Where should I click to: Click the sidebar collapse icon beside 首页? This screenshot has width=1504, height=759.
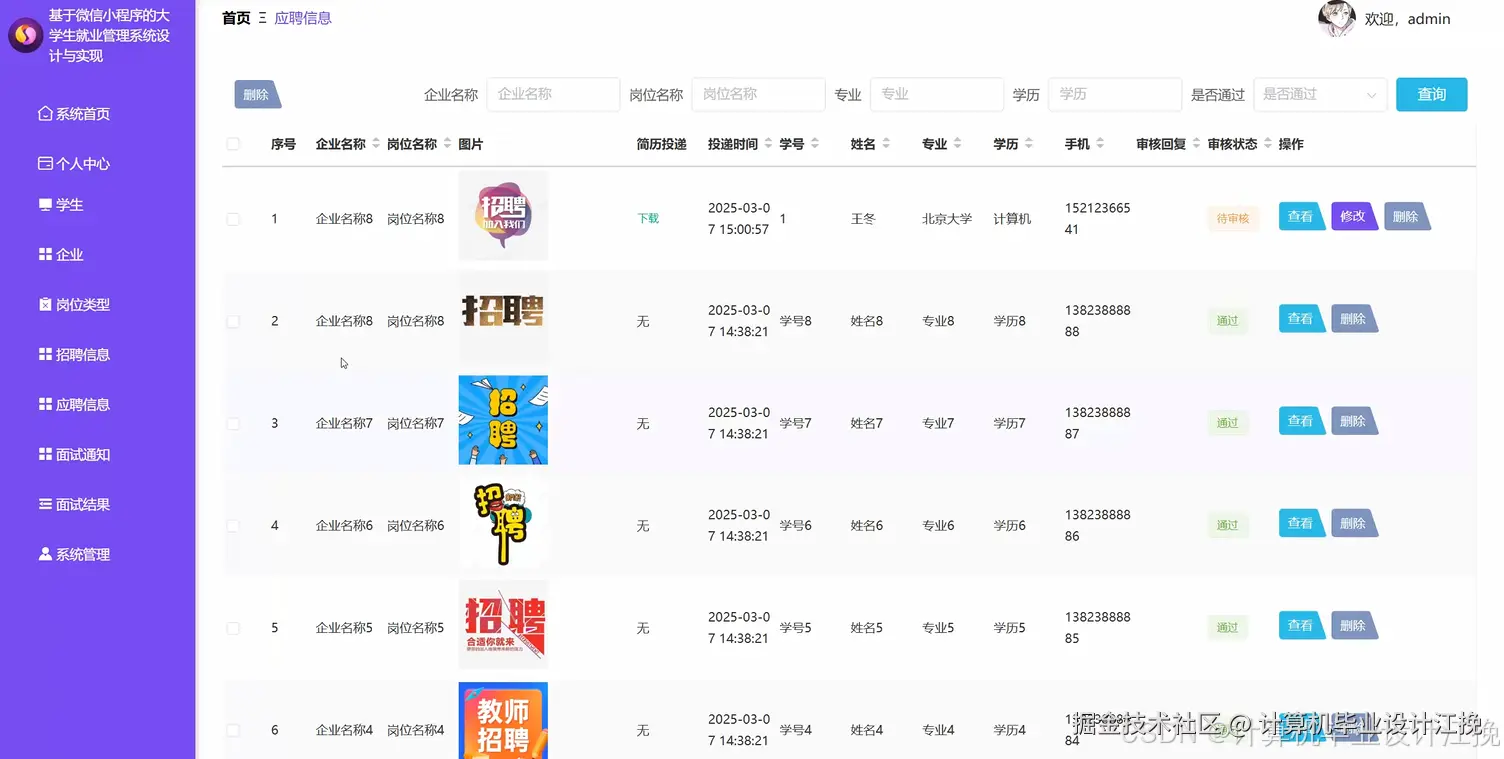click(x=264, y=17)
